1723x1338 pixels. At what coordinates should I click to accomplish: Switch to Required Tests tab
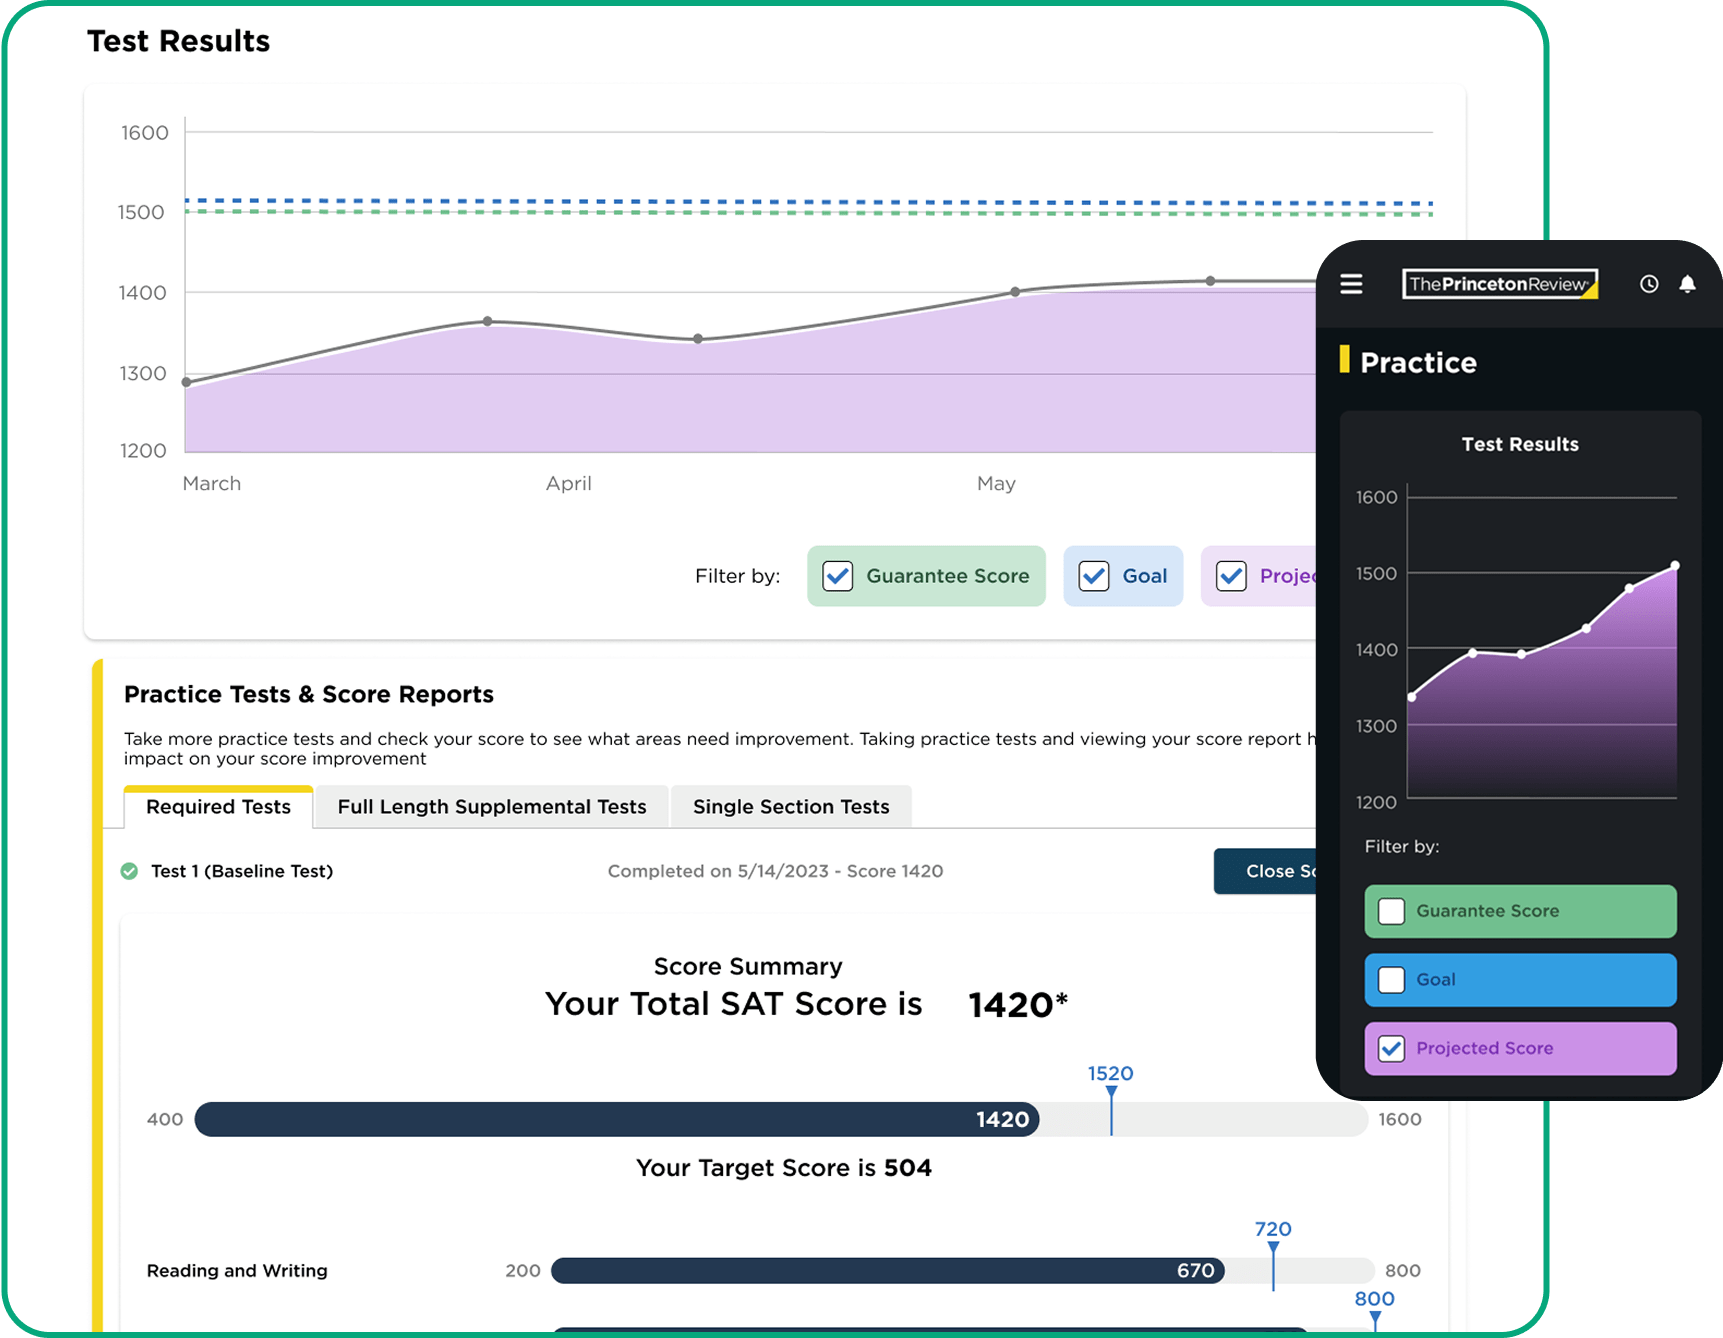click(218, 807)
